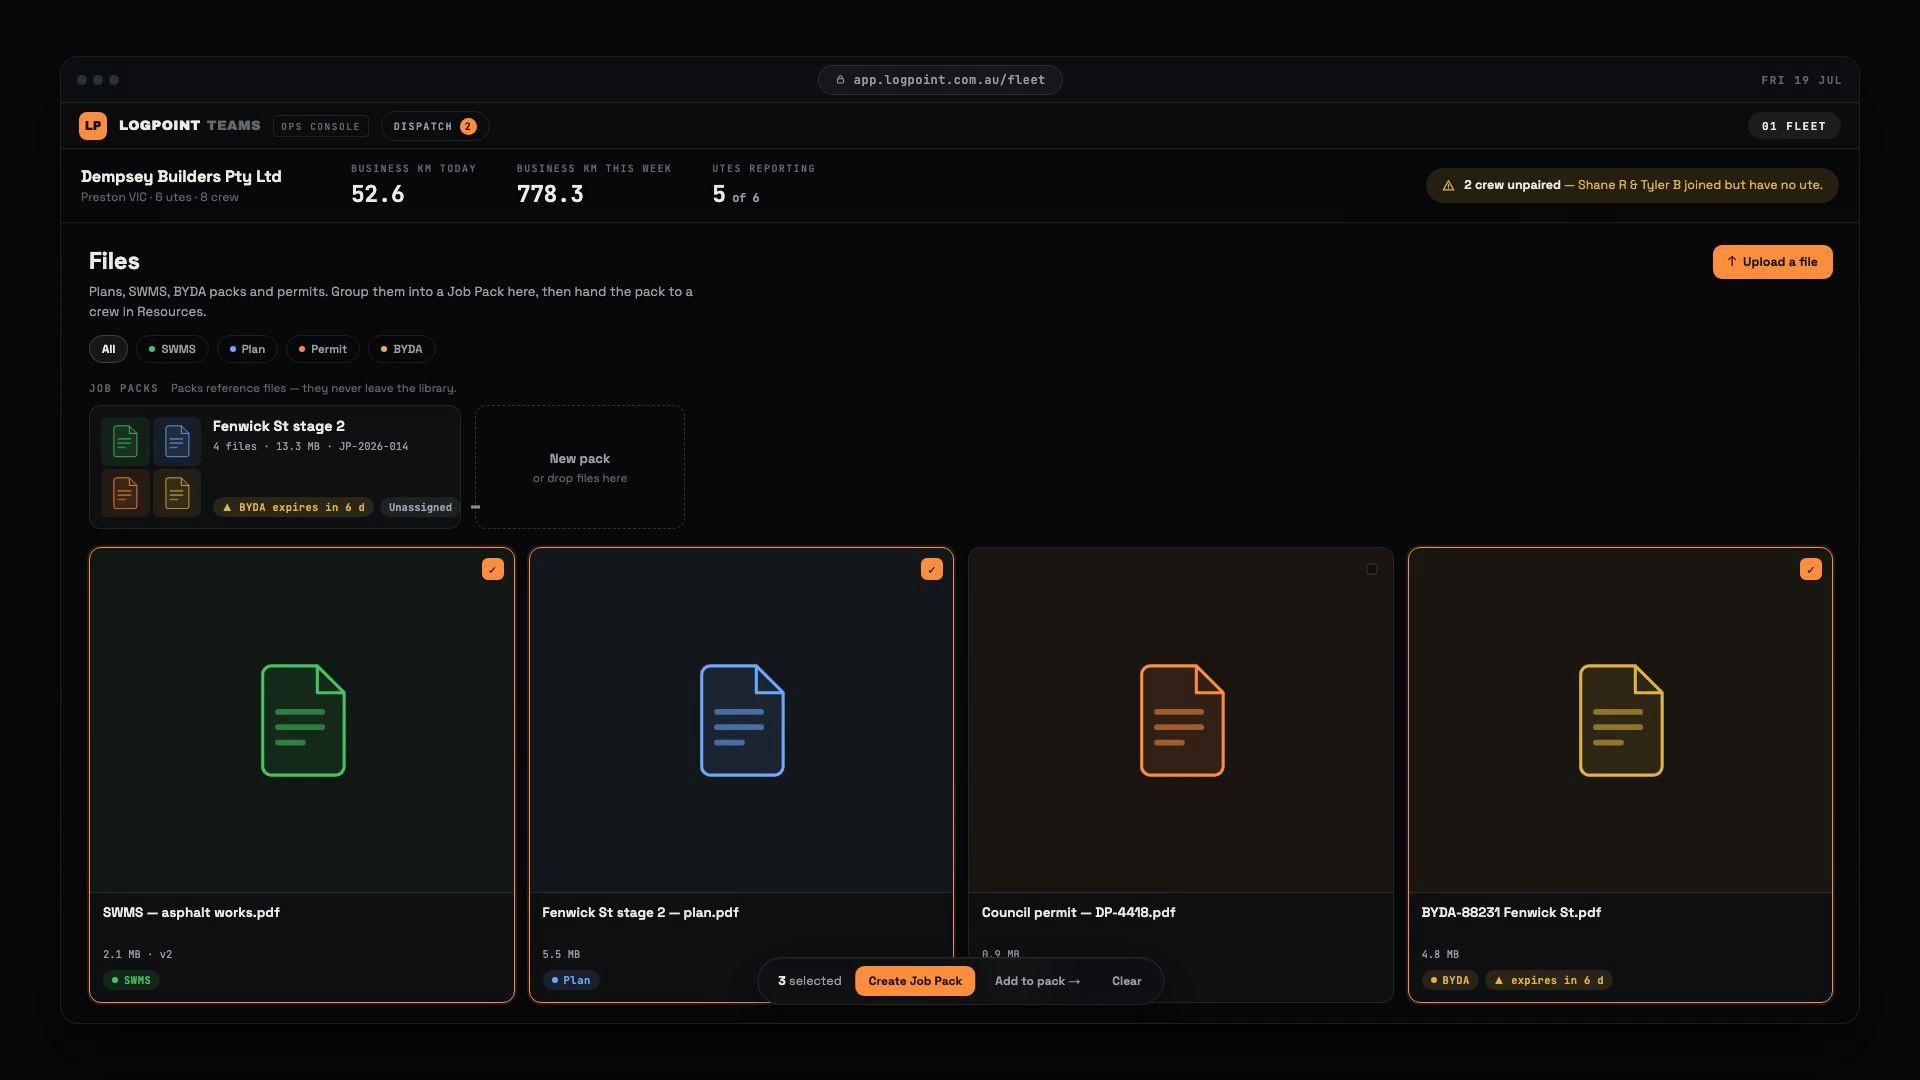Click green SWMS file icon in Fenwick pack
1920x1080 pixels.
125,441
